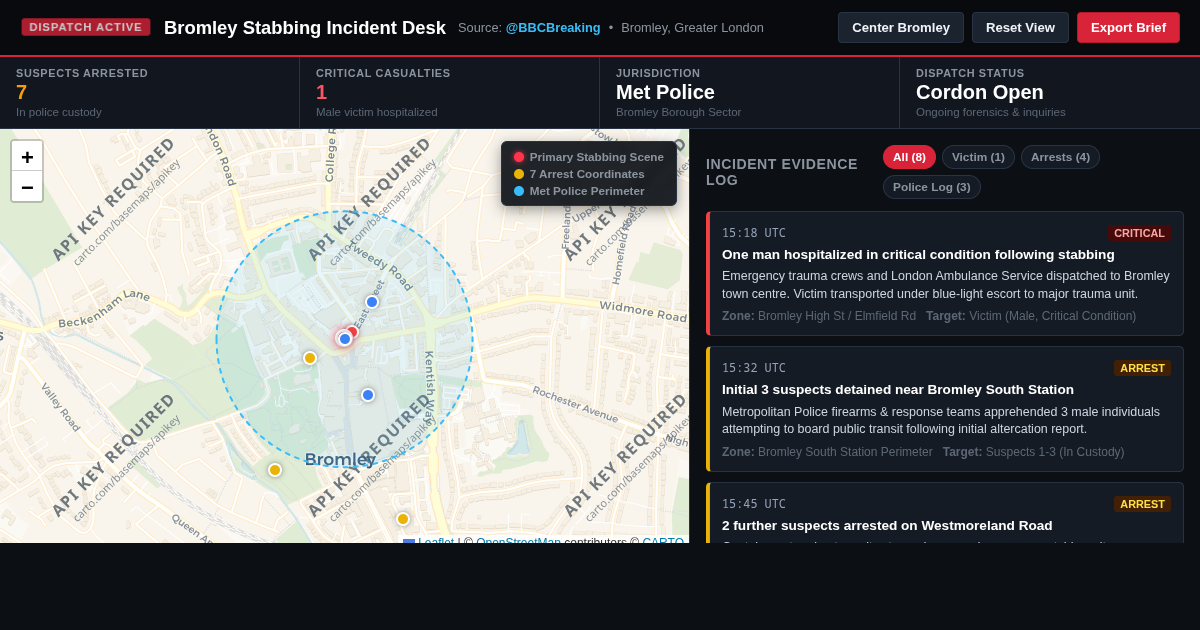The height and width of the screenshot is (630, 1200).
Task: Open the @BBCBreaking source link
Action: [553, 27]
